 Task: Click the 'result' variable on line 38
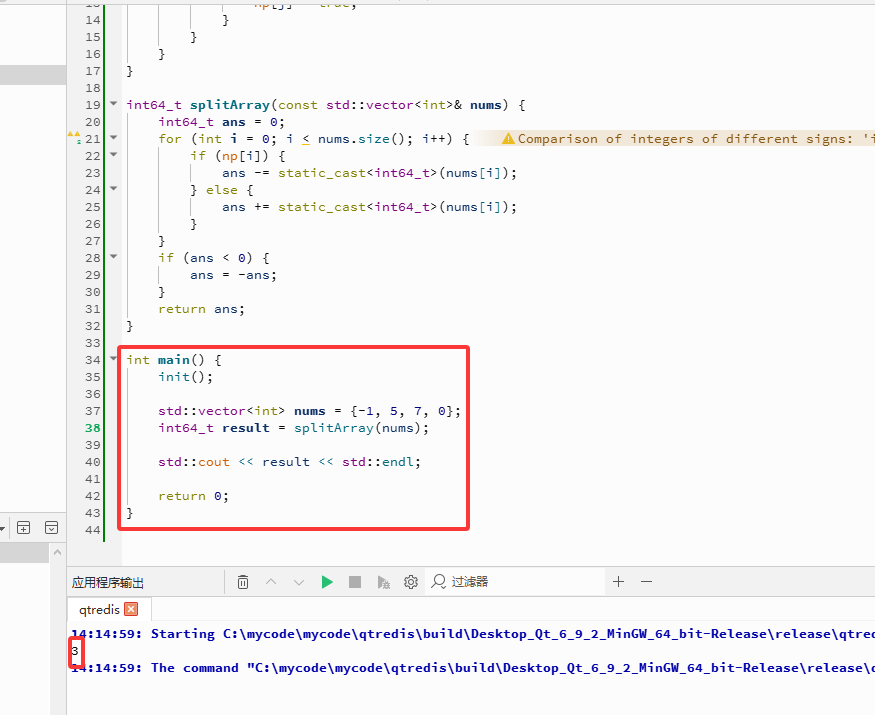click(x=246, y=428)
